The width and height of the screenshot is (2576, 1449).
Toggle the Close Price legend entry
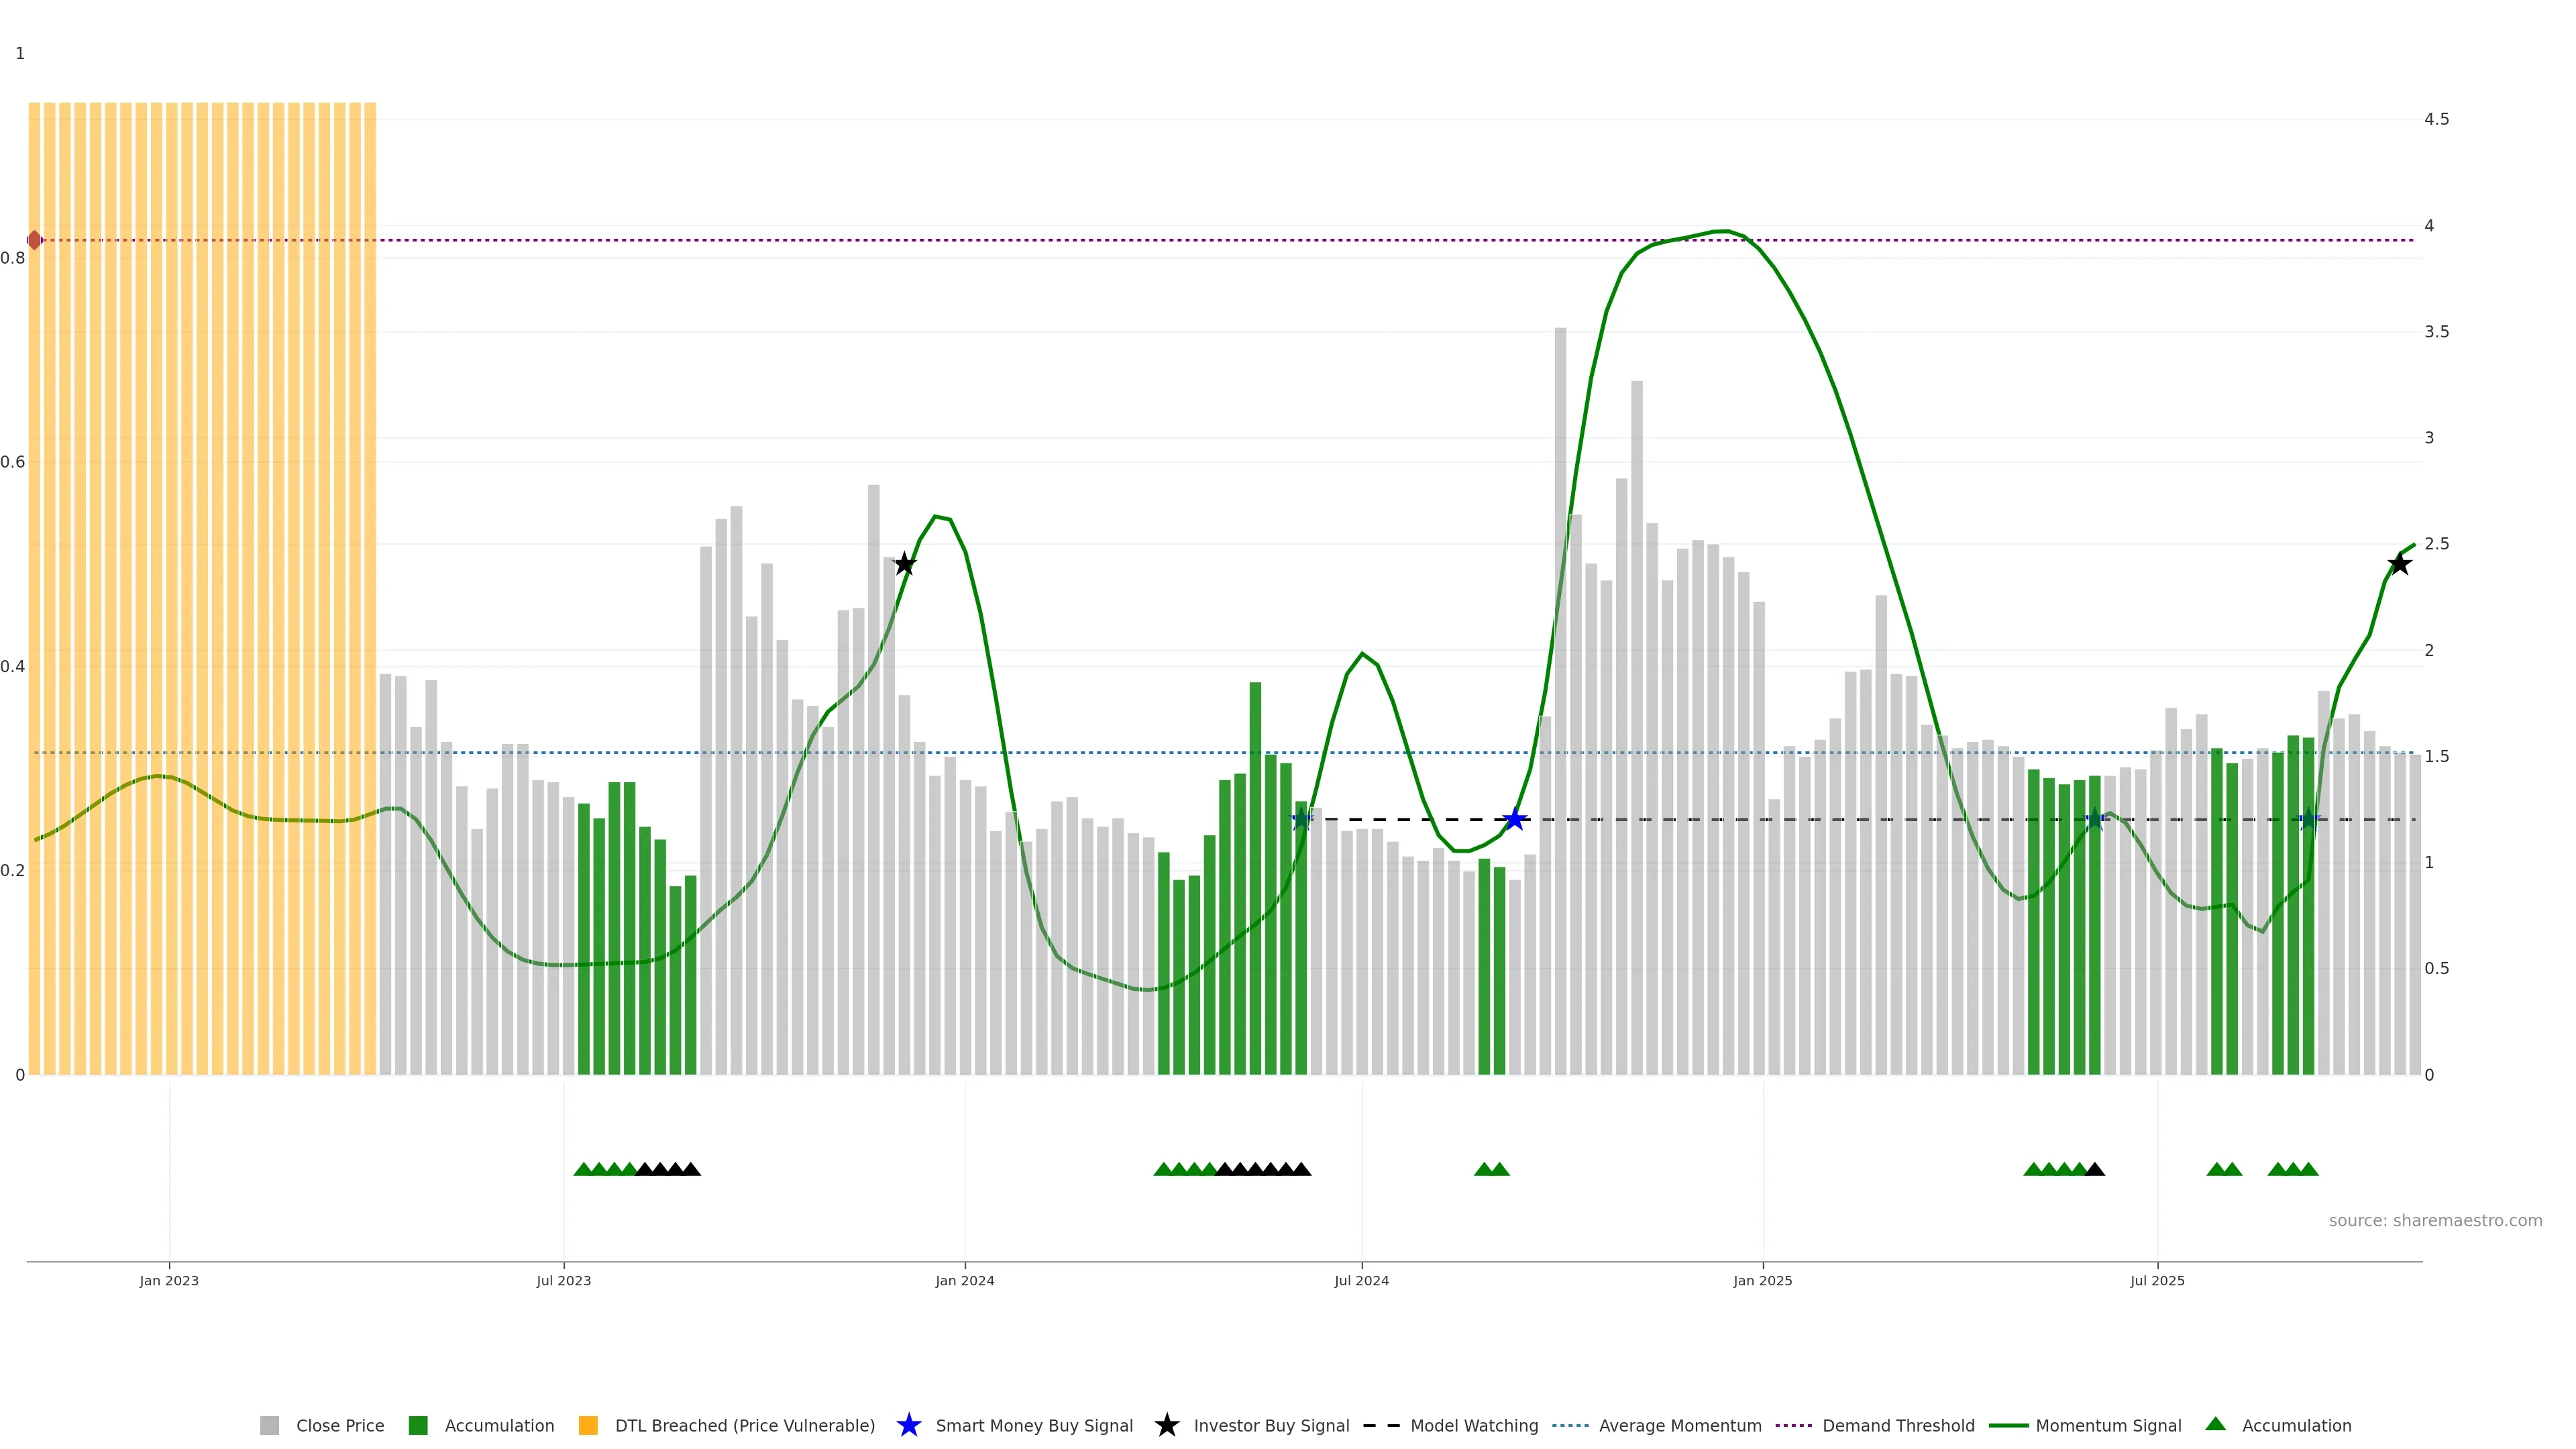tap(339, 1425)
